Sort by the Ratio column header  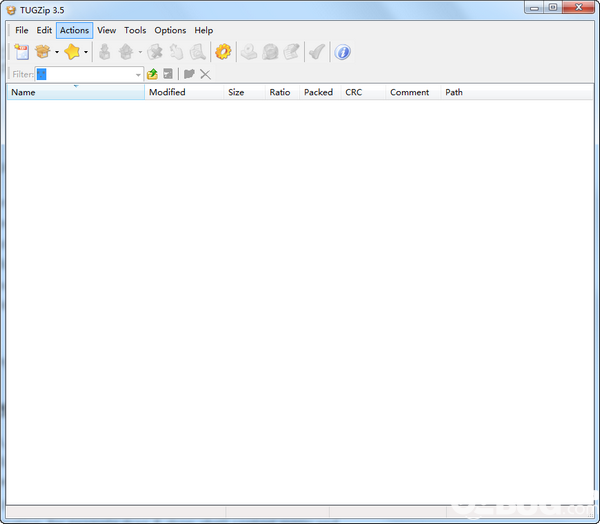(x=282, y=92)
